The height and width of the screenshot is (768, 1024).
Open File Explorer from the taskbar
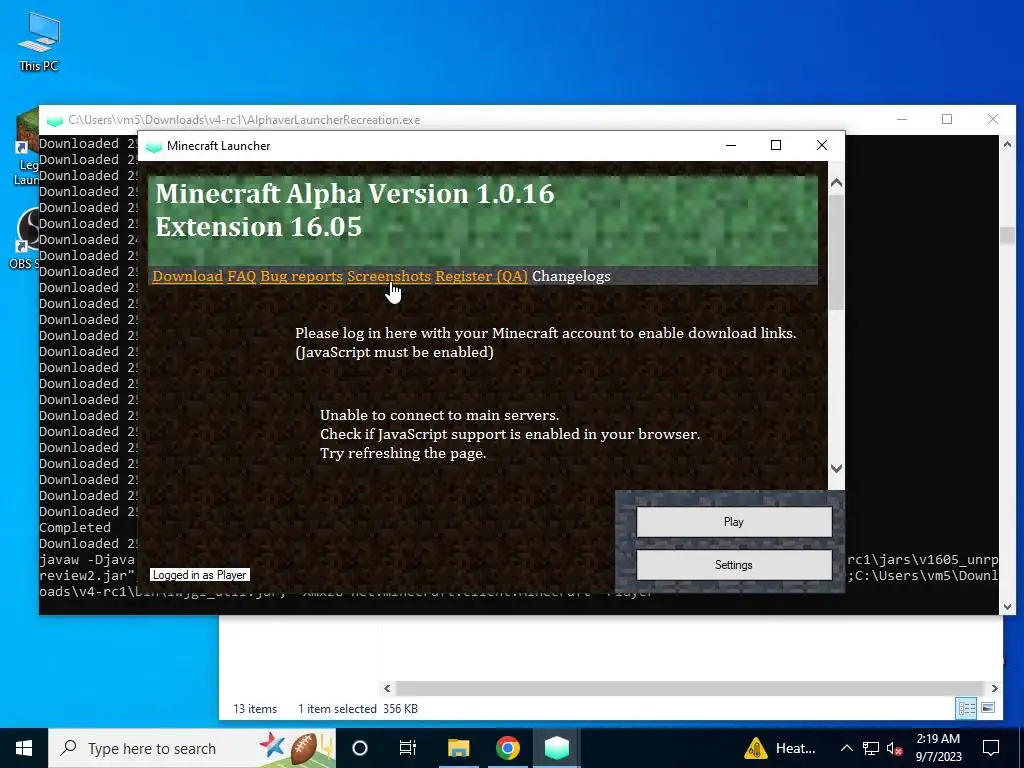(x=458, y=748)
